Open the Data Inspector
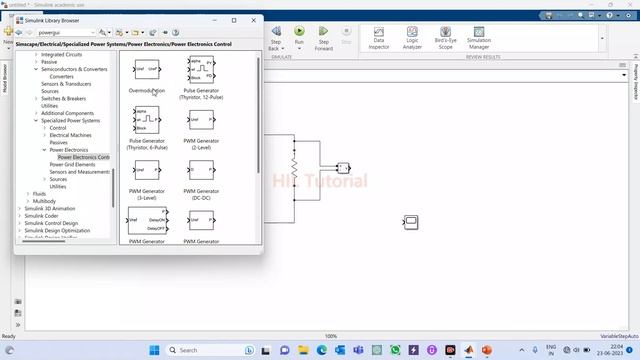Viewport: 640px width, 360px height. pos(379,38)
